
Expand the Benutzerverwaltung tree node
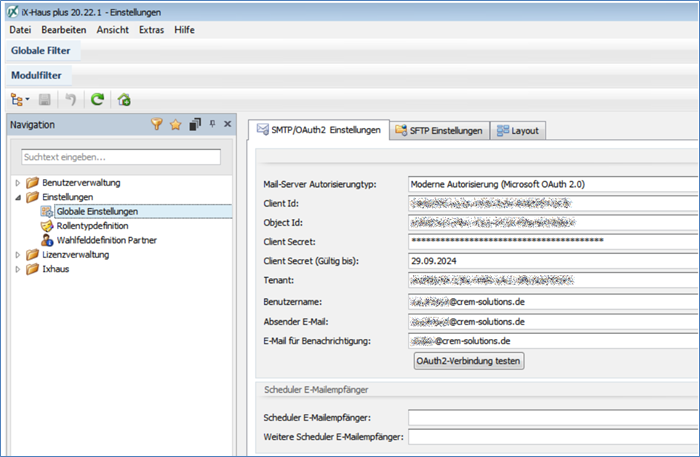point(18,183)
